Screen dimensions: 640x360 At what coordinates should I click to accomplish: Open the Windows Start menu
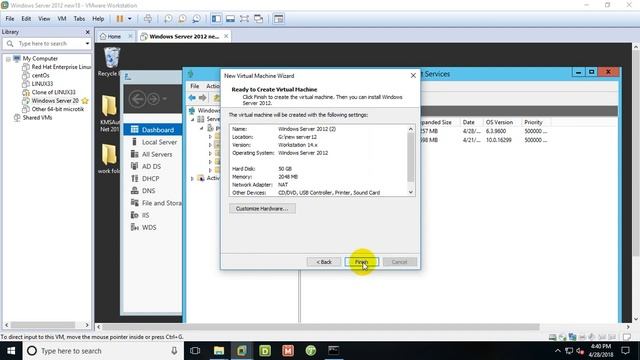click(x=11, y=351)
